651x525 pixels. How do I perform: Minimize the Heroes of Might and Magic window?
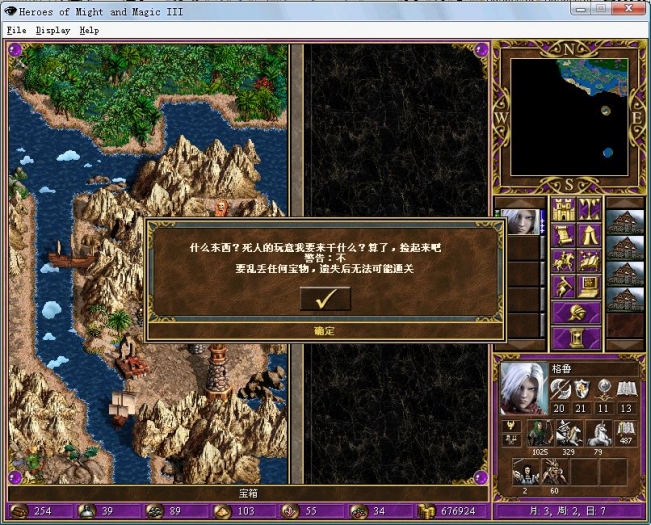(581, 8)
